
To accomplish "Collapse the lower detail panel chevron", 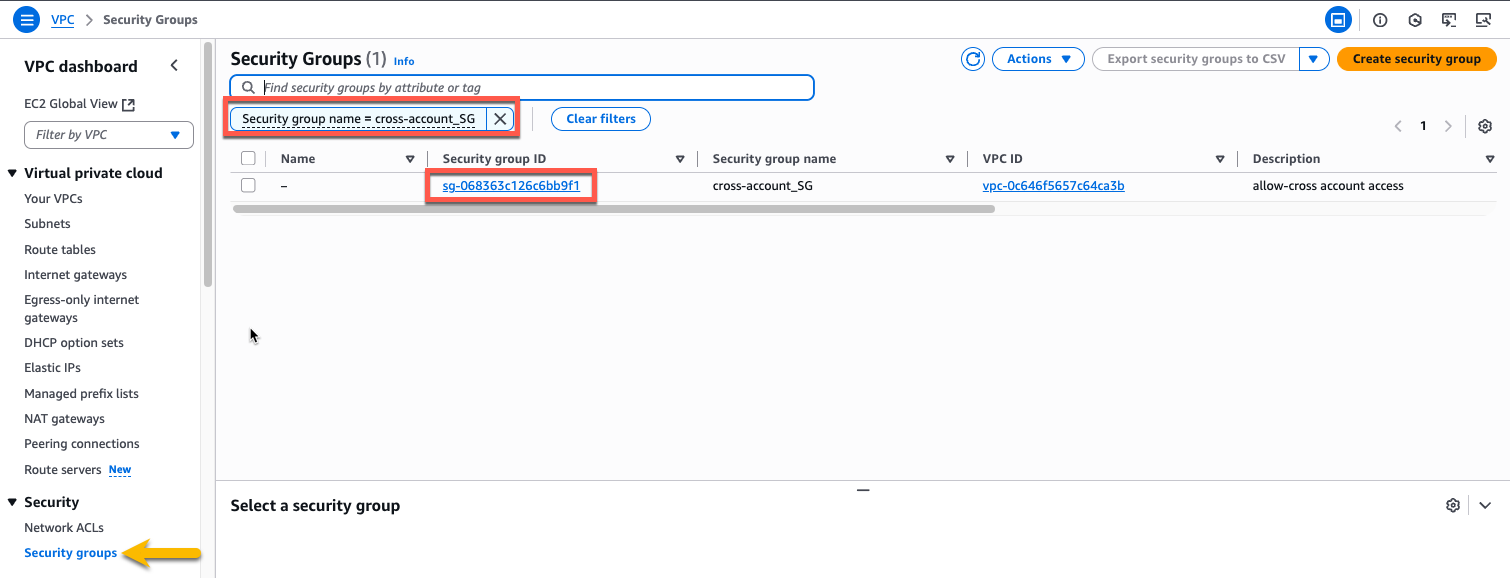I will click(x=1485, y=505).
